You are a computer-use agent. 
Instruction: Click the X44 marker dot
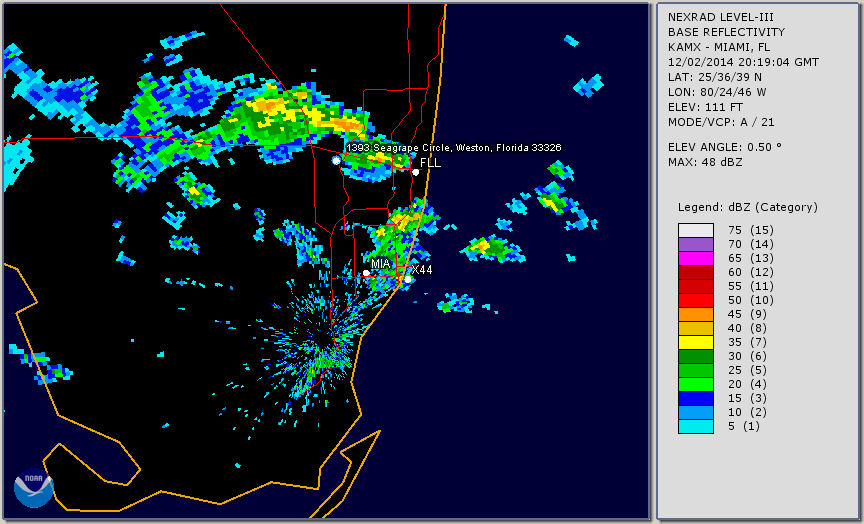[x=408, y=280]
